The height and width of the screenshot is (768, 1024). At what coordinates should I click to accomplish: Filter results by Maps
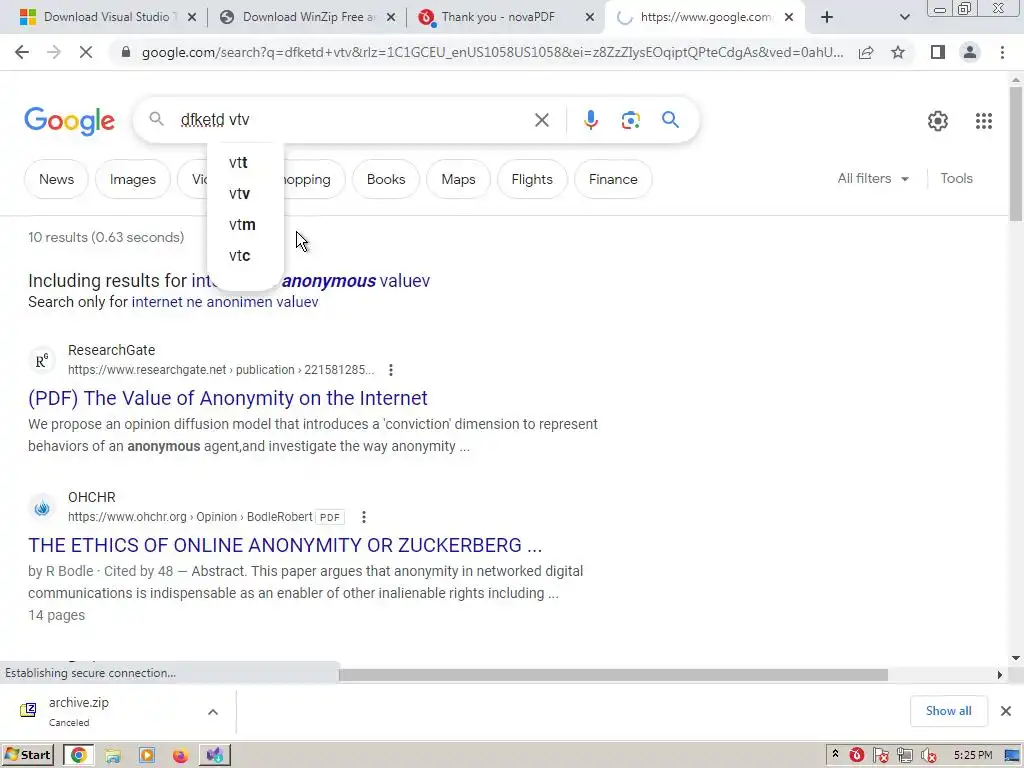coord(458,179)
